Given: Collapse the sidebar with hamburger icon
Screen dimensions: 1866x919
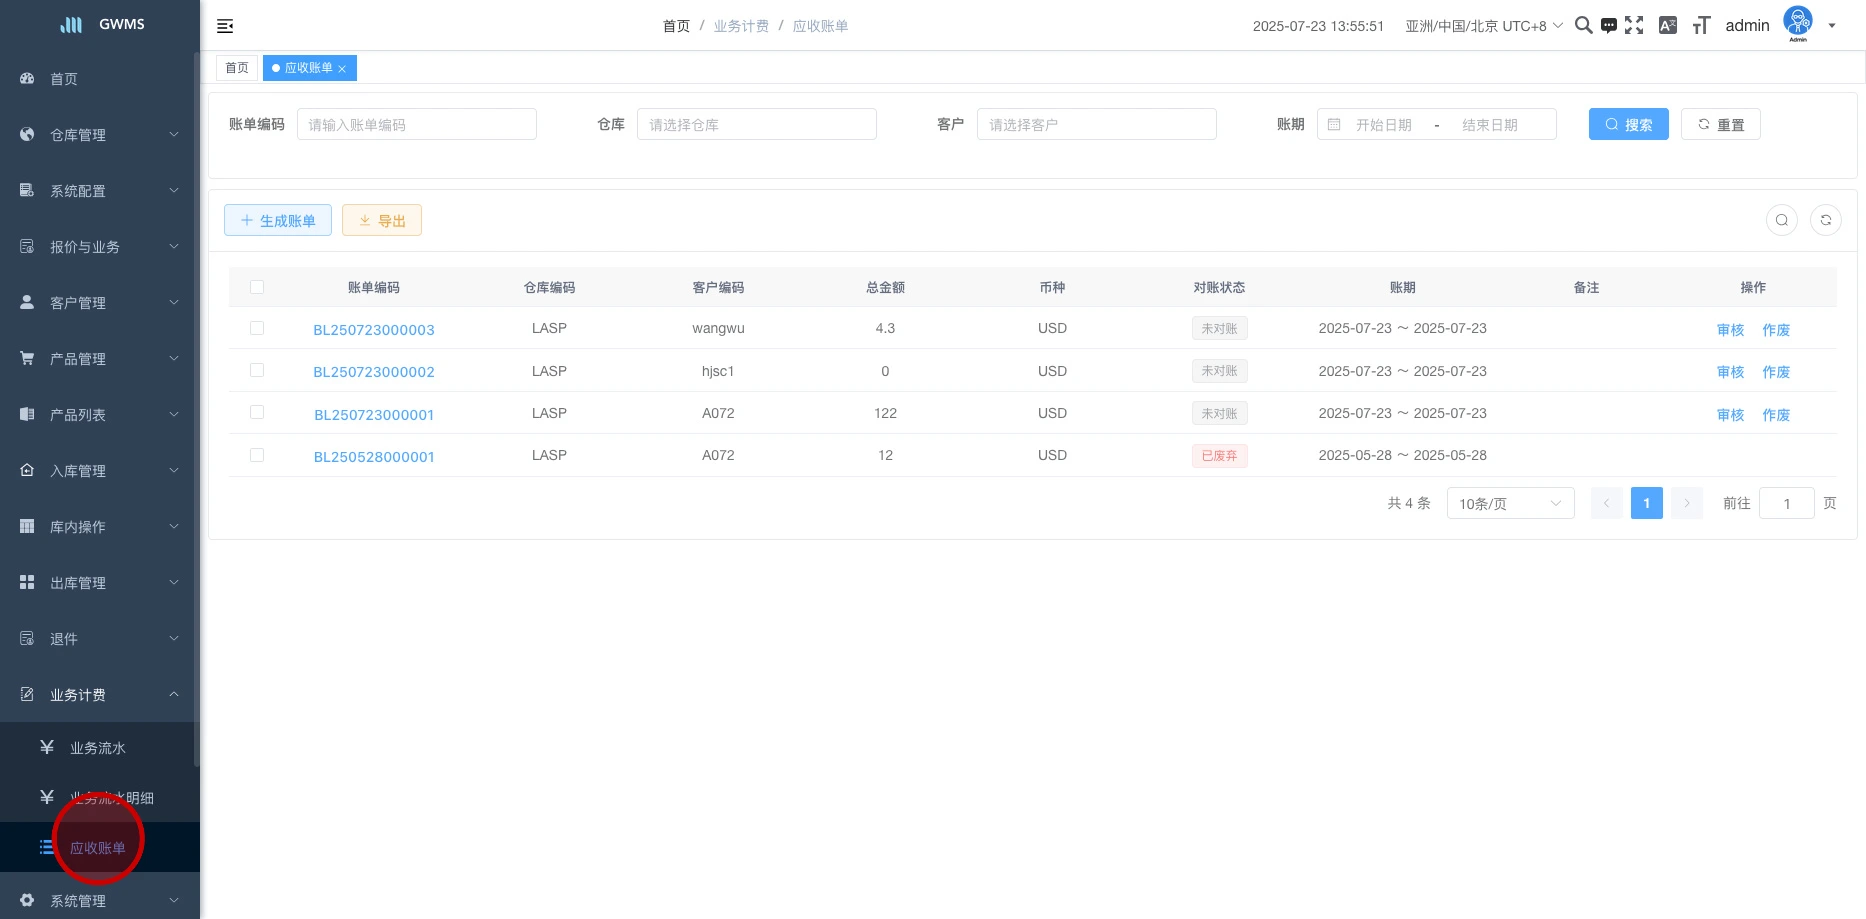Looking at the screenshot, I should (x=225, y=26).
